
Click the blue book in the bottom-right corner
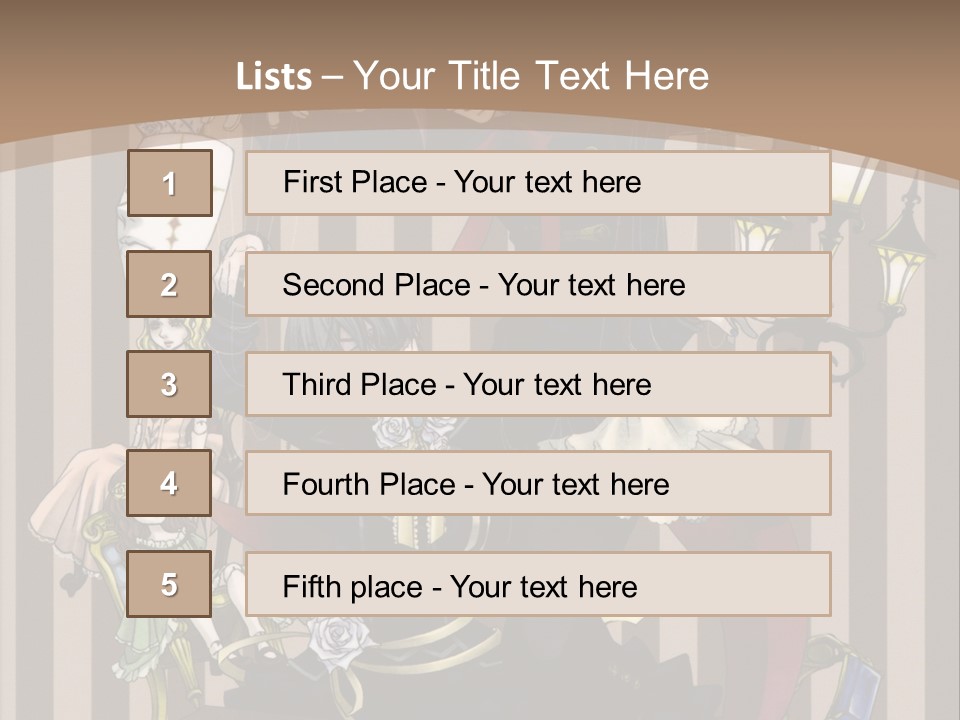(x=858, y=680)
